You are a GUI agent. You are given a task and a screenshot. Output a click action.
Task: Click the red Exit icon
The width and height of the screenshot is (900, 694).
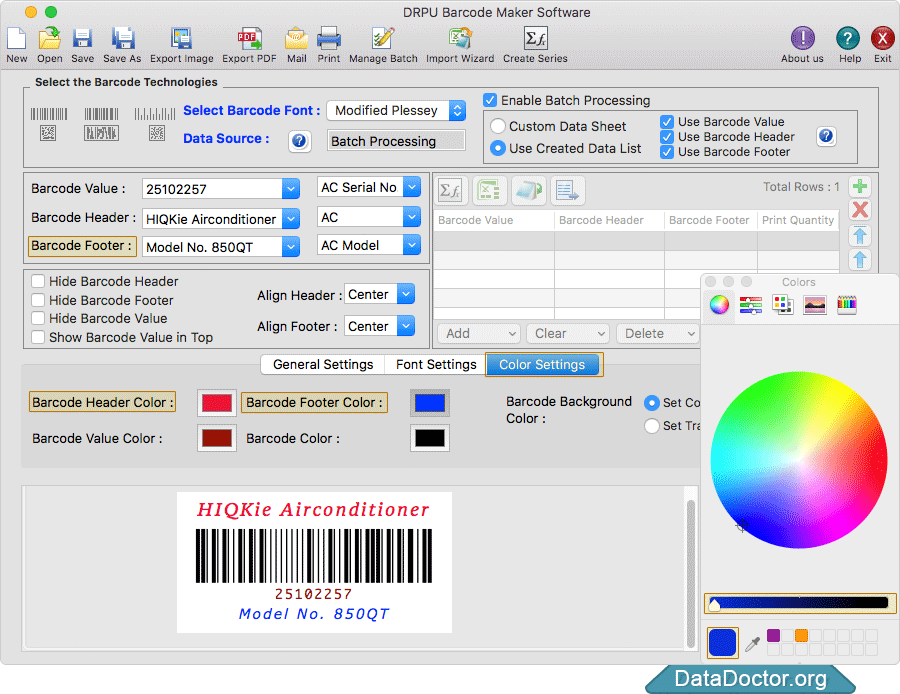[882, 38]
